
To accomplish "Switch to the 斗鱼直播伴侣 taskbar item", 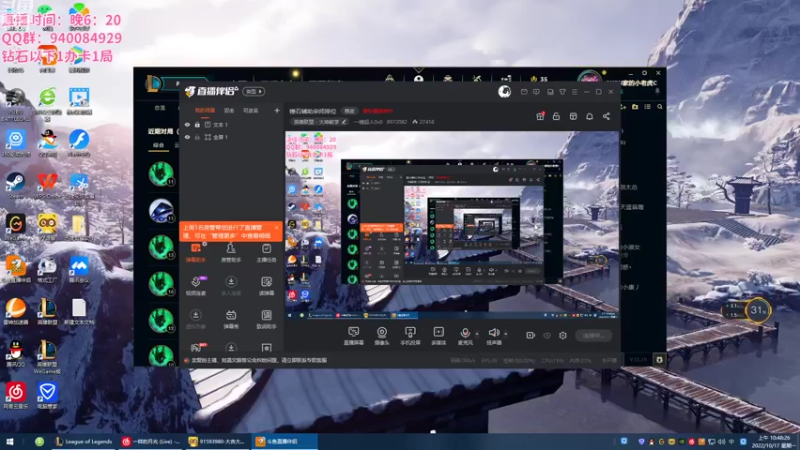I will (x=284, y=441).
